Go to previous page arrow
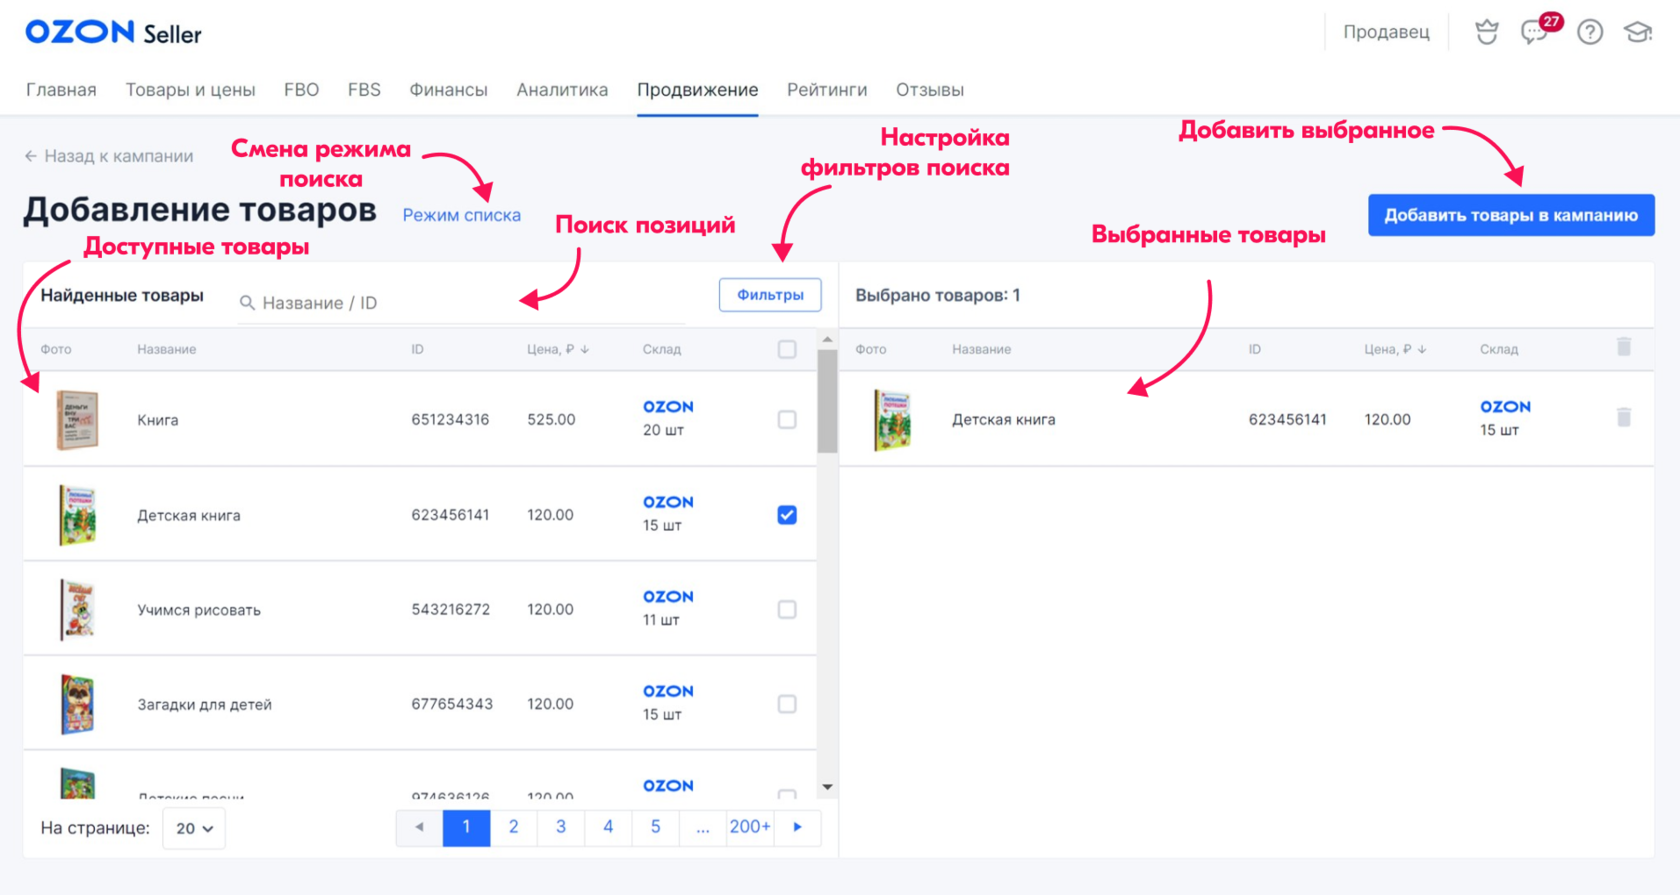Screen dimensions: 1680x895 [420, 827]
